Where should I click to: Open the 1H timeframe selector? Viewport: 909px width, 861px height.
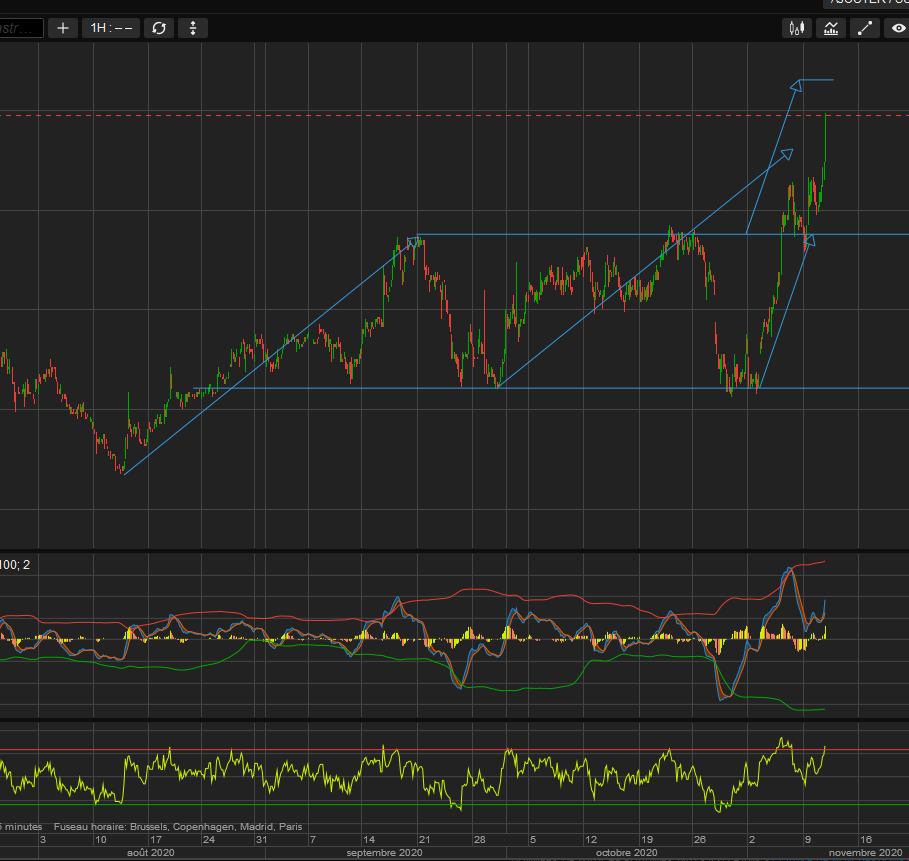click(111, 28)
